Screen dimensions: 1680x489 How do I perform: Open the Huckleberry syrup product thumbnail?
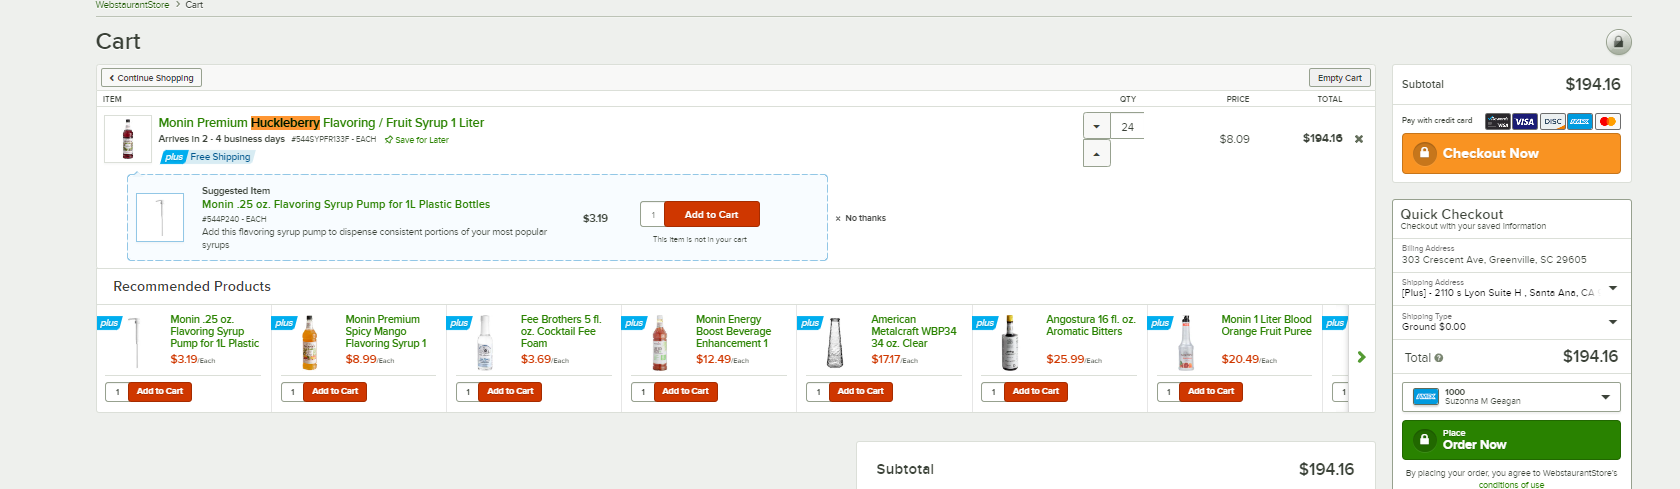(x=127, y=139)
